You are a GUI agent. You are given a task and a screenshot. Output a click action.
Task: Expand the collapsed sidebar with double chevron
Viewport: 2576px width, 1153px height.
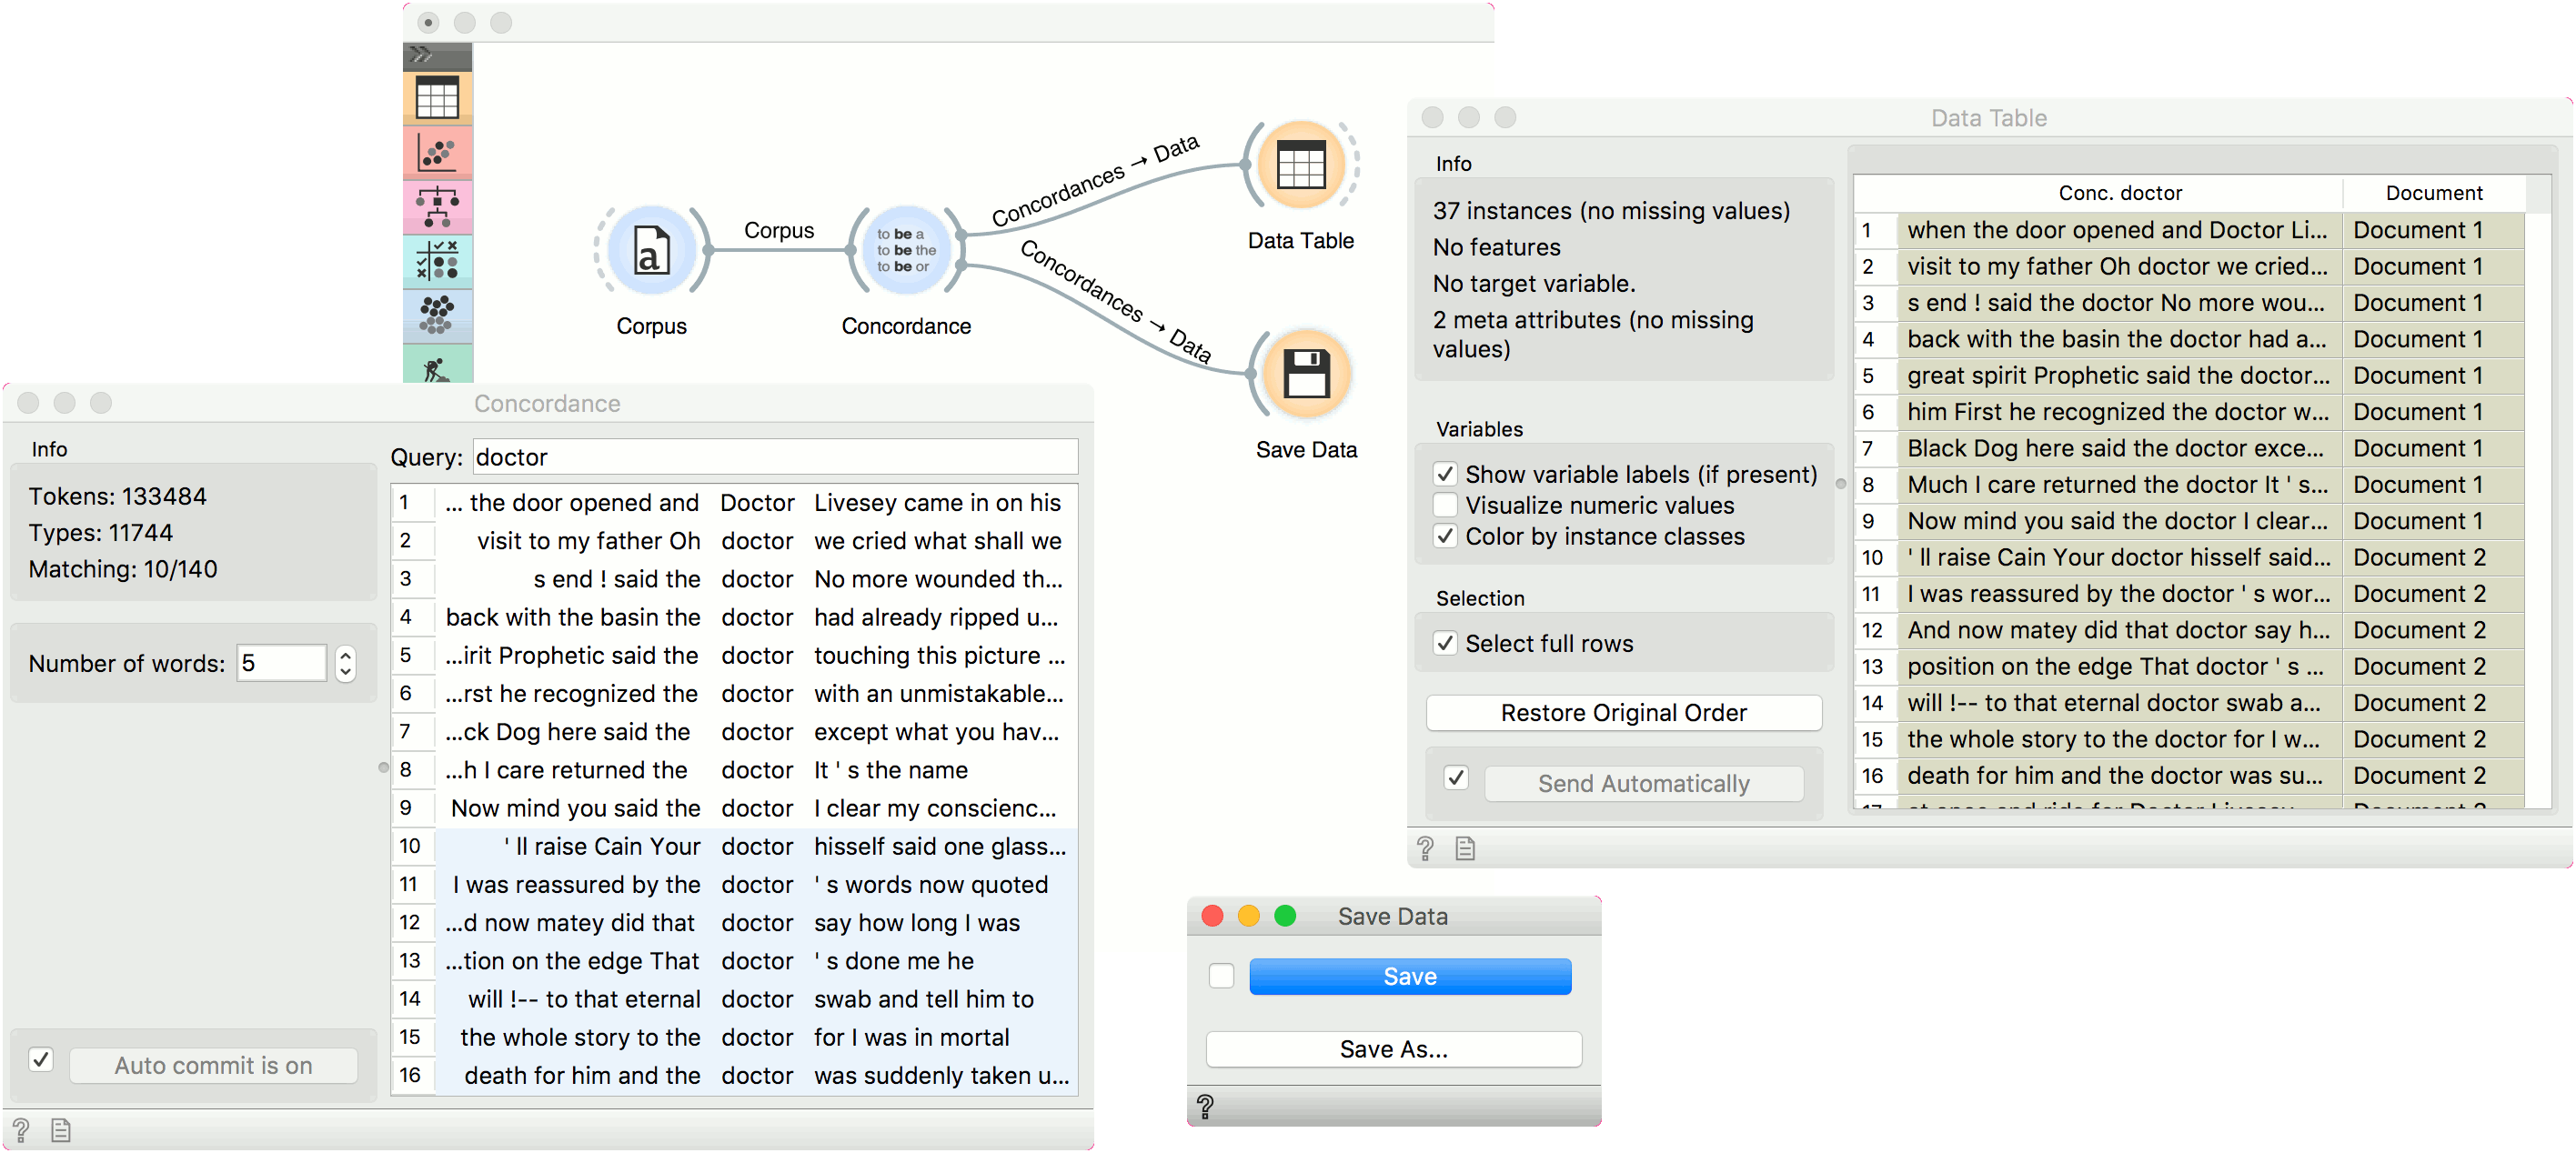(x=422, y=55)
